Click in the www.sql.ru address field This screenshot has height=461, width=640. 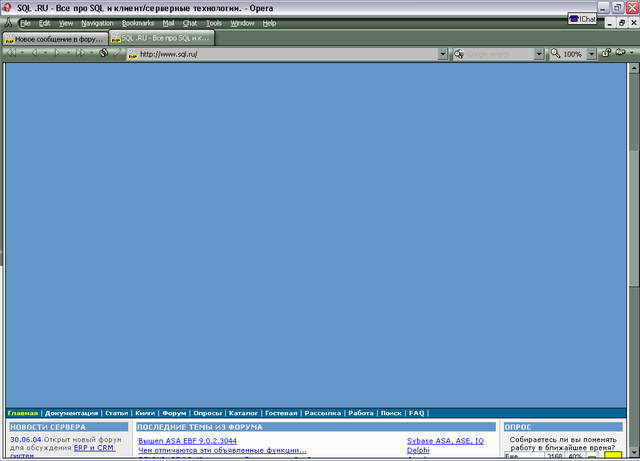pyautogui.click(x=280, y=54)
